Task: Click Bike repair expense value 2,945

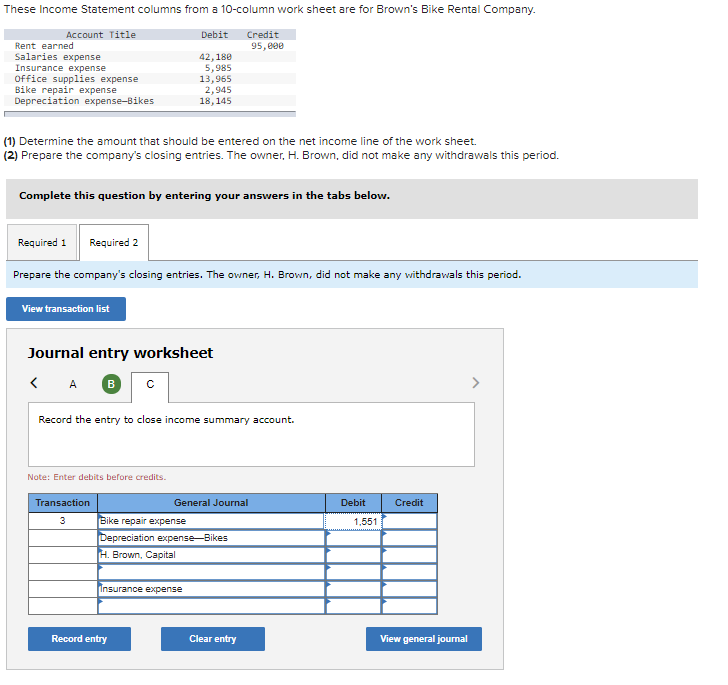Action: (218, 90)
